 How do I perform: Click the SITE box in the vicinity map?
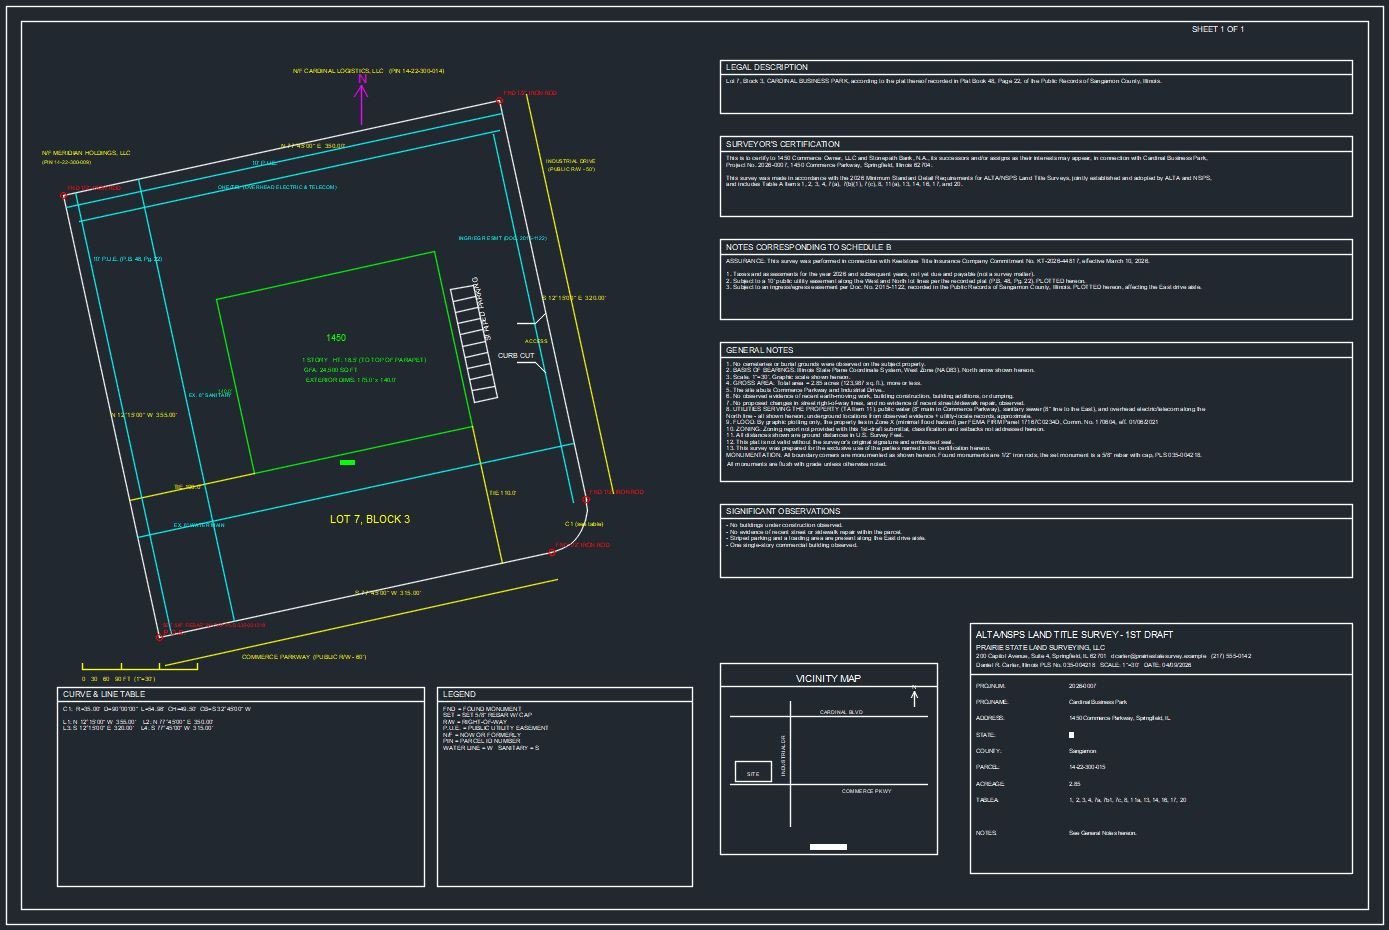[753, 772]
